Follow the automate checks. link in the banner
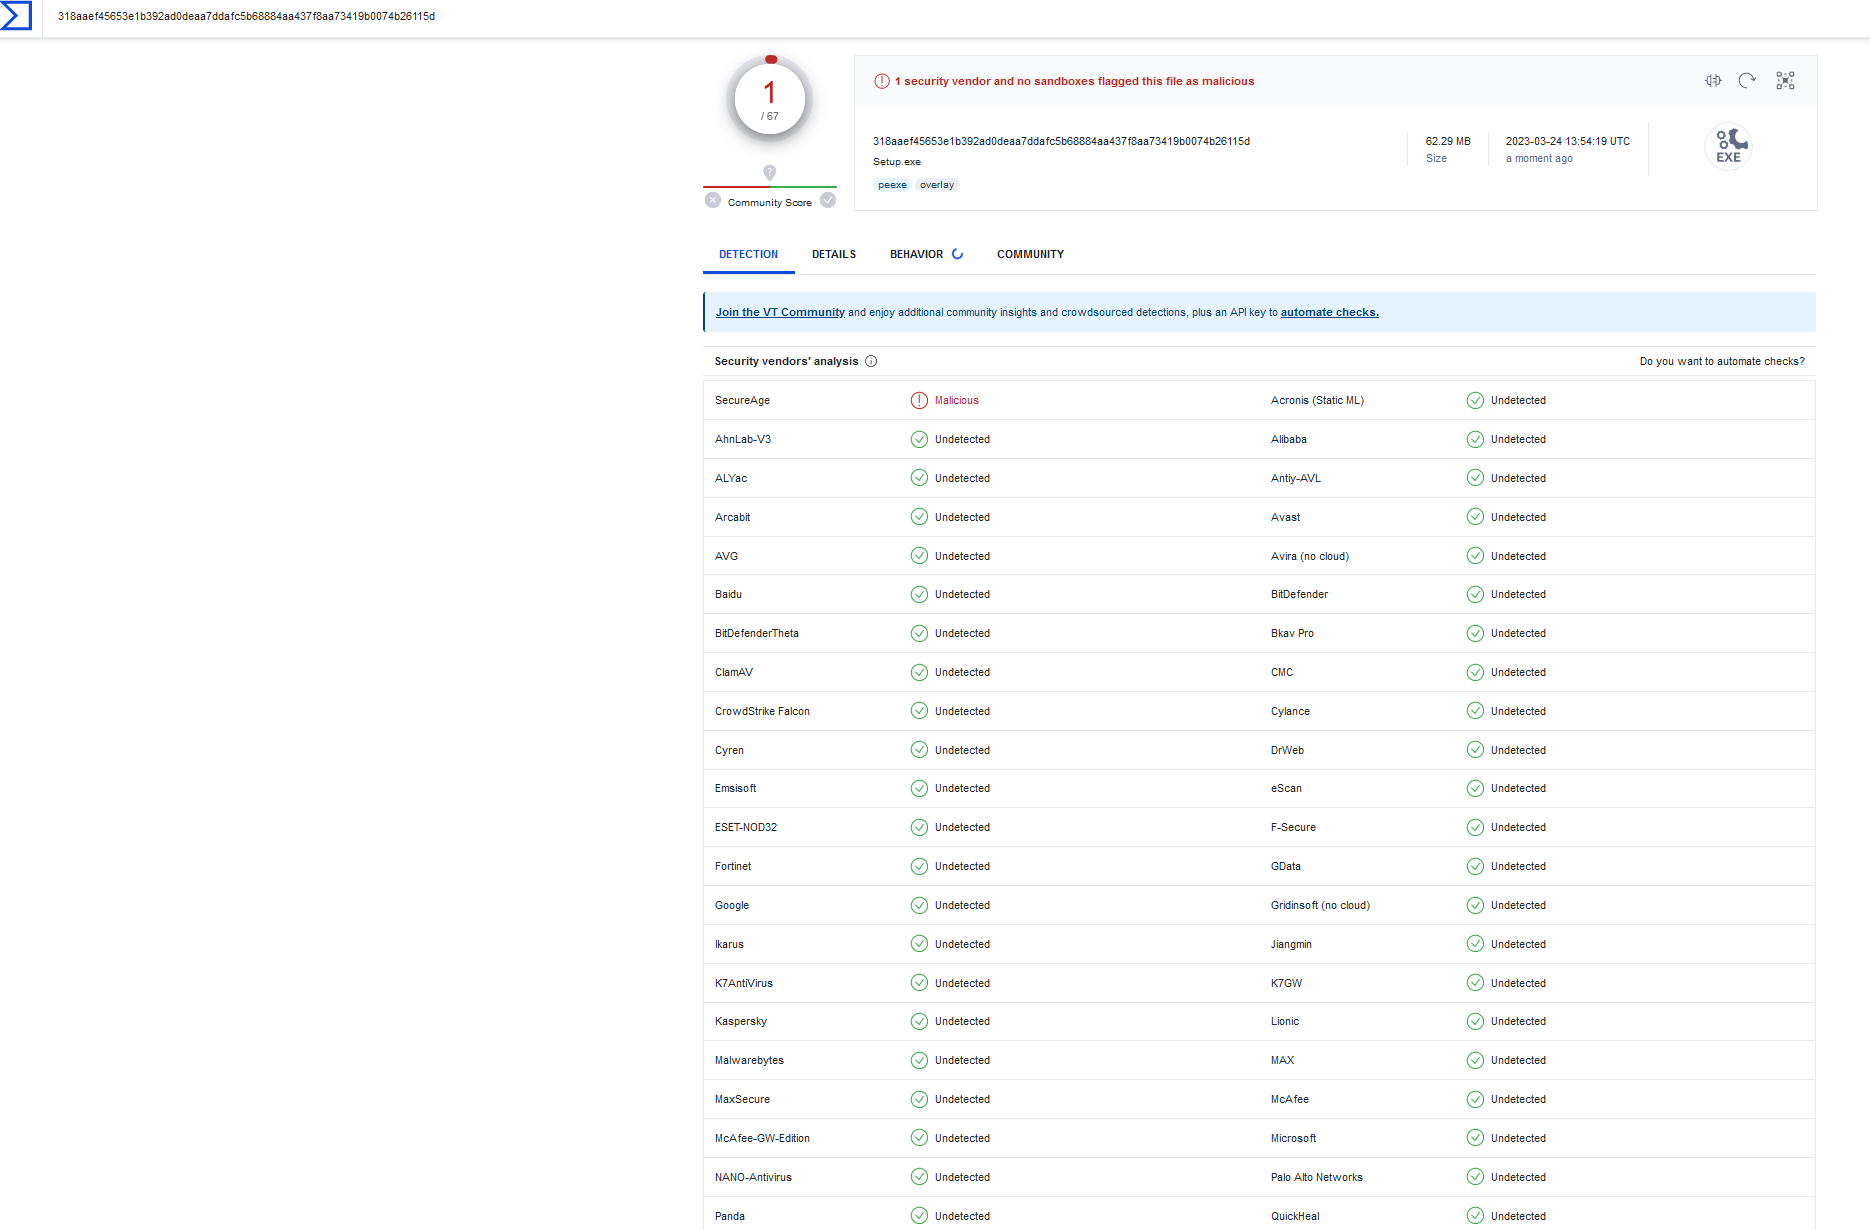The image size is (1870, 1230). (1330, 313)
